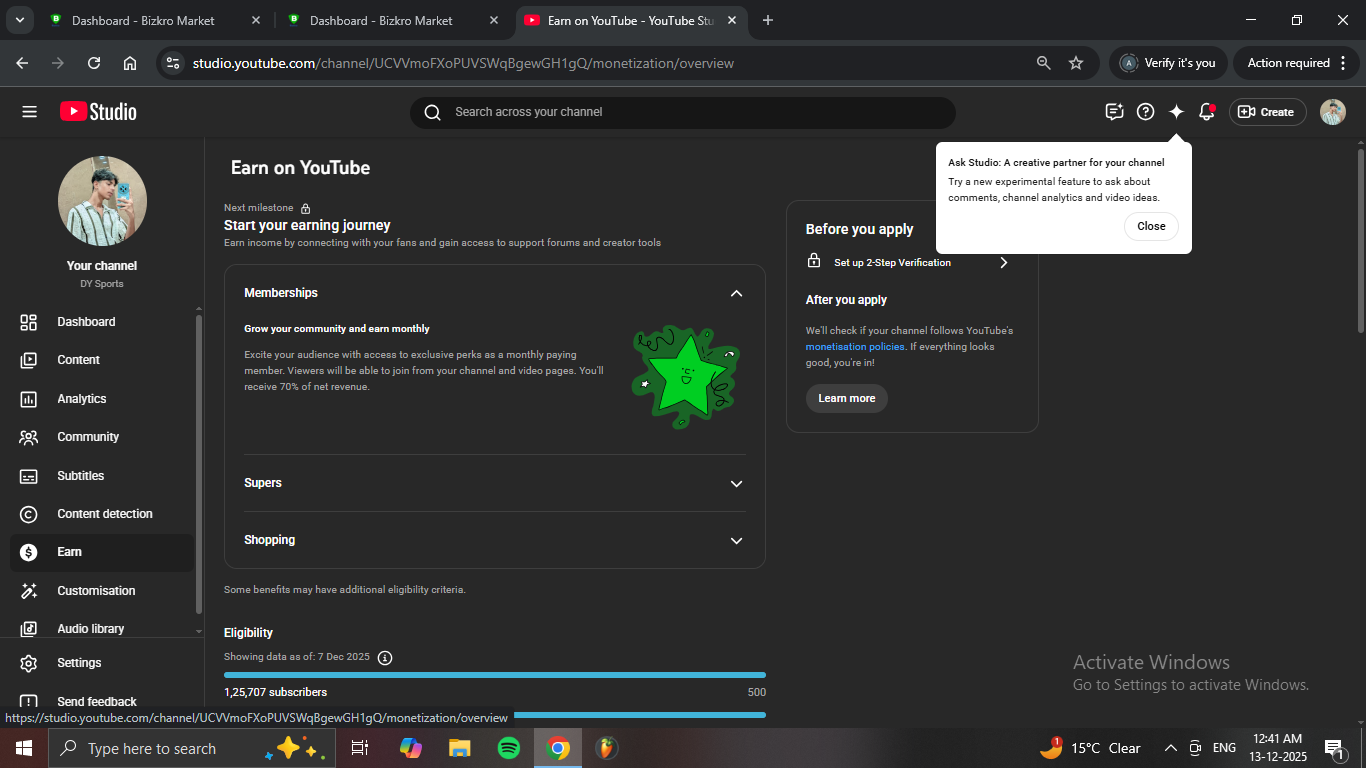This screenshot has width=1366, height=768.
Task: Close the Ask Studio tooltip
Action: tap(1151, 226)
